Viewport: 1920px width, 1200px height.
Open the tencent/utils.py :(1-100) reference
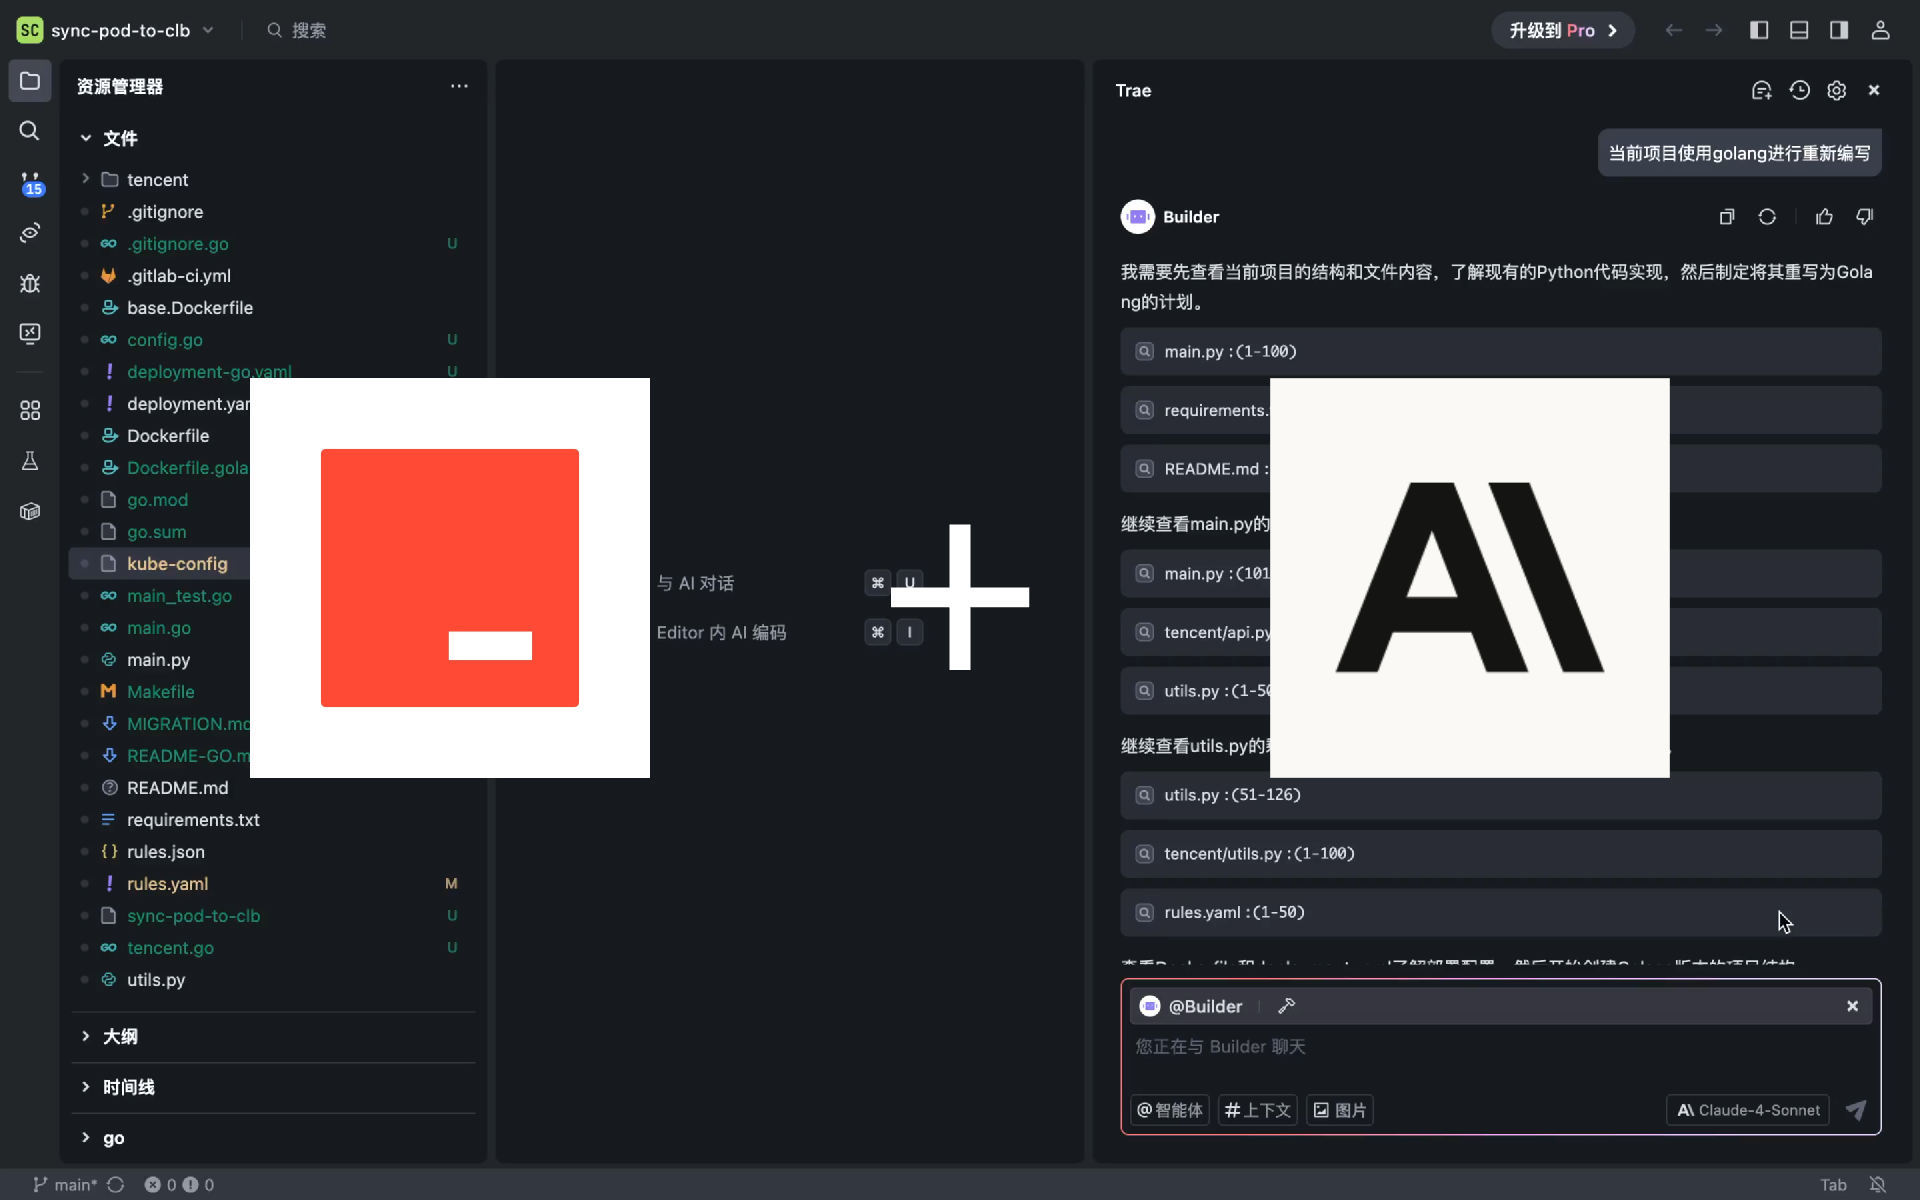(x=1500, y=854)
